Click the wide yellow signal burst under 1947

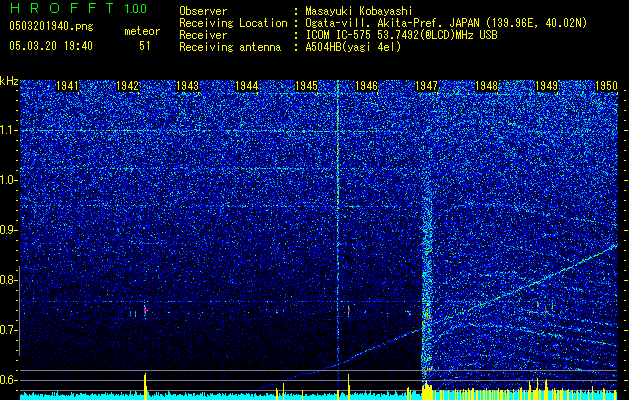(x=427, y=390)
